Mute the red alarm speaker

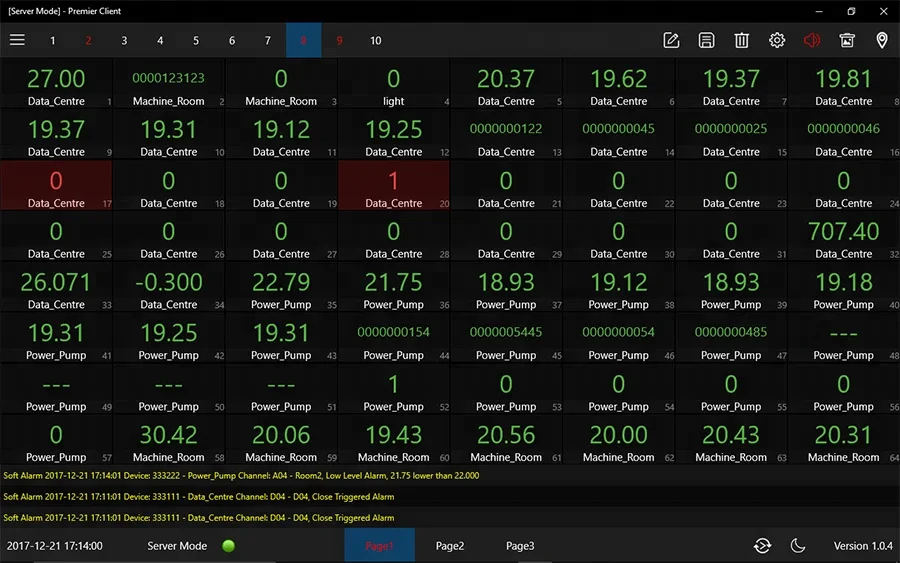click(812, 40)
